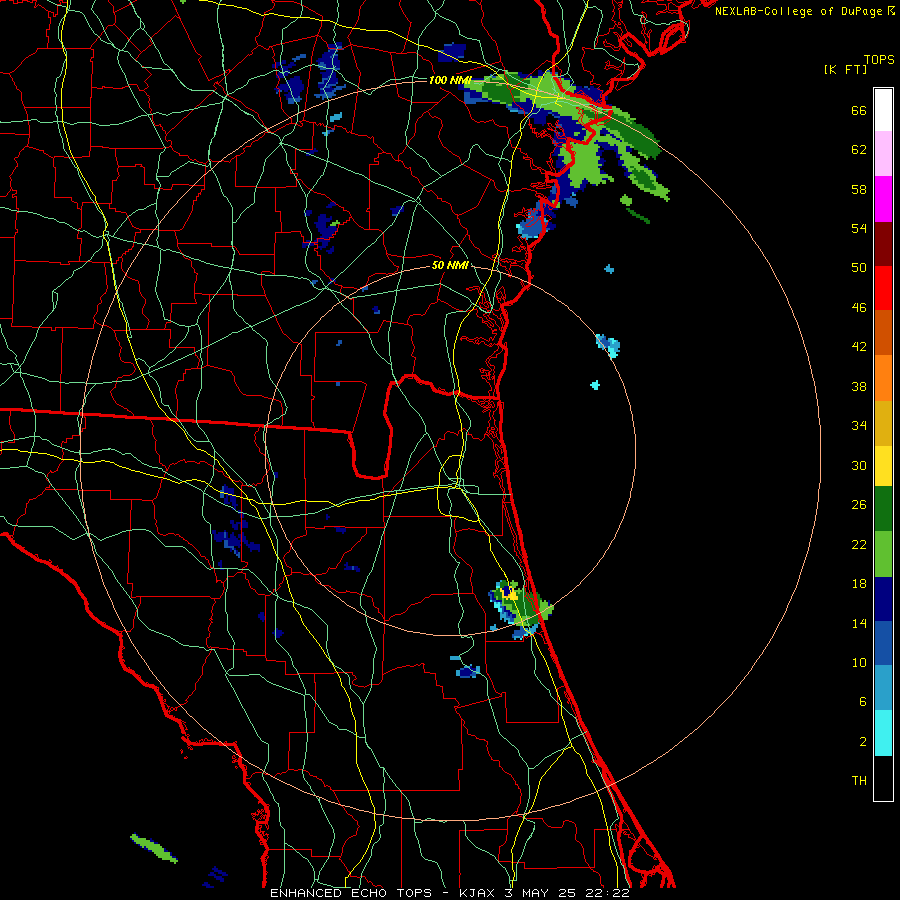Click the light green swatch near 22
The image size is (900, 900).
point(883,554)
